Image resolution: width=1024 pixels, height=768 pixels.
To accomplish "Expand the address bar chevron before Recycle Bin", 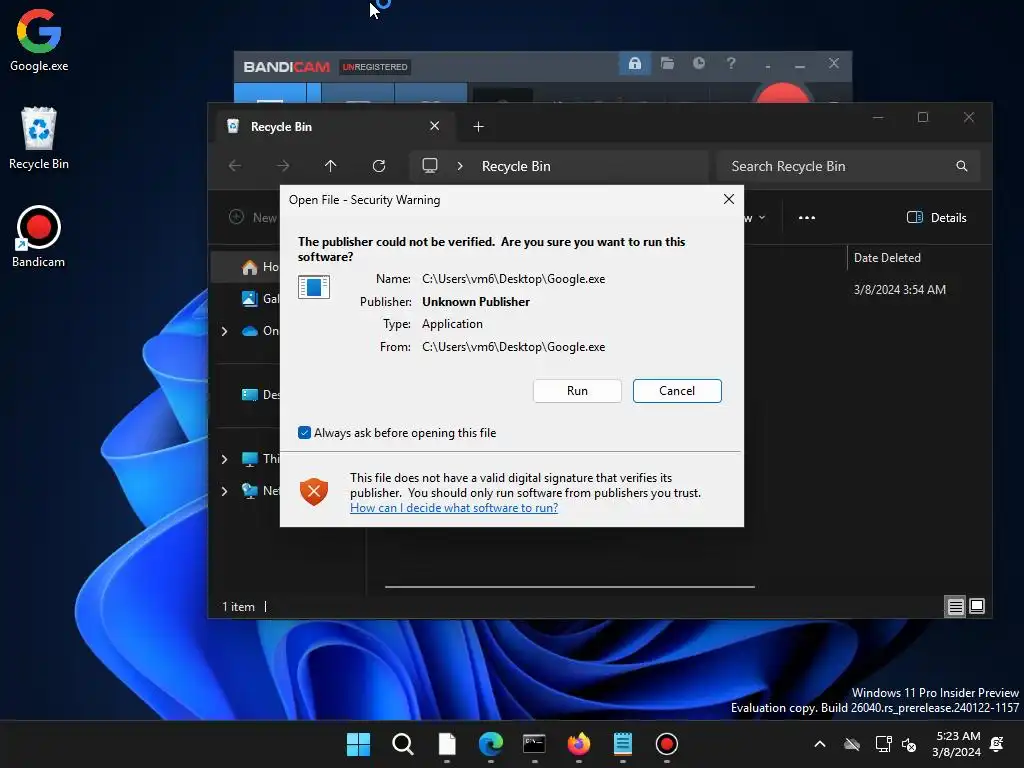I will (460, 167).
